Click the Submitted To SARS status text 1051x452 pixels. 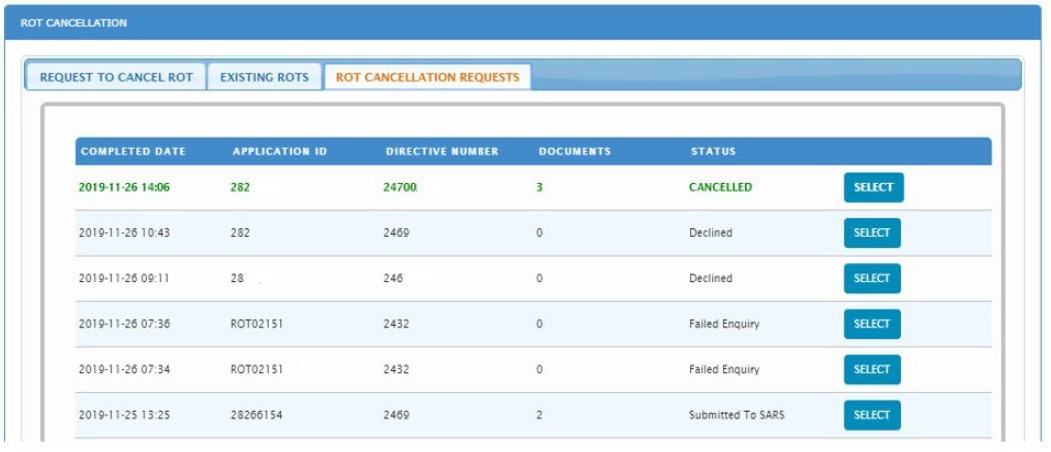pyautogui.click(x=736, y=415)
